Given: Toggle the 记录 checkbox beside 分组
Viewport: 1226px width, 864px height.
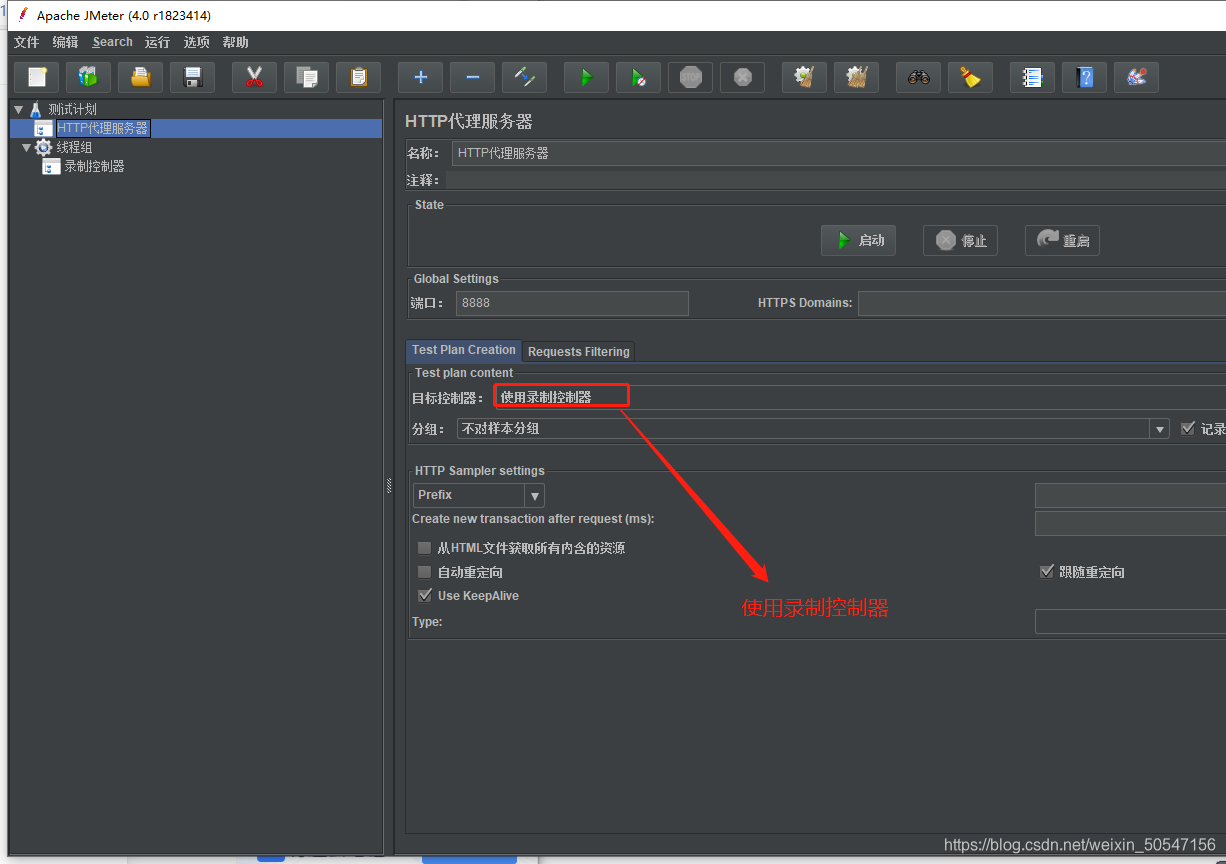Looking at the screenshot, I should pos(1188,428).
